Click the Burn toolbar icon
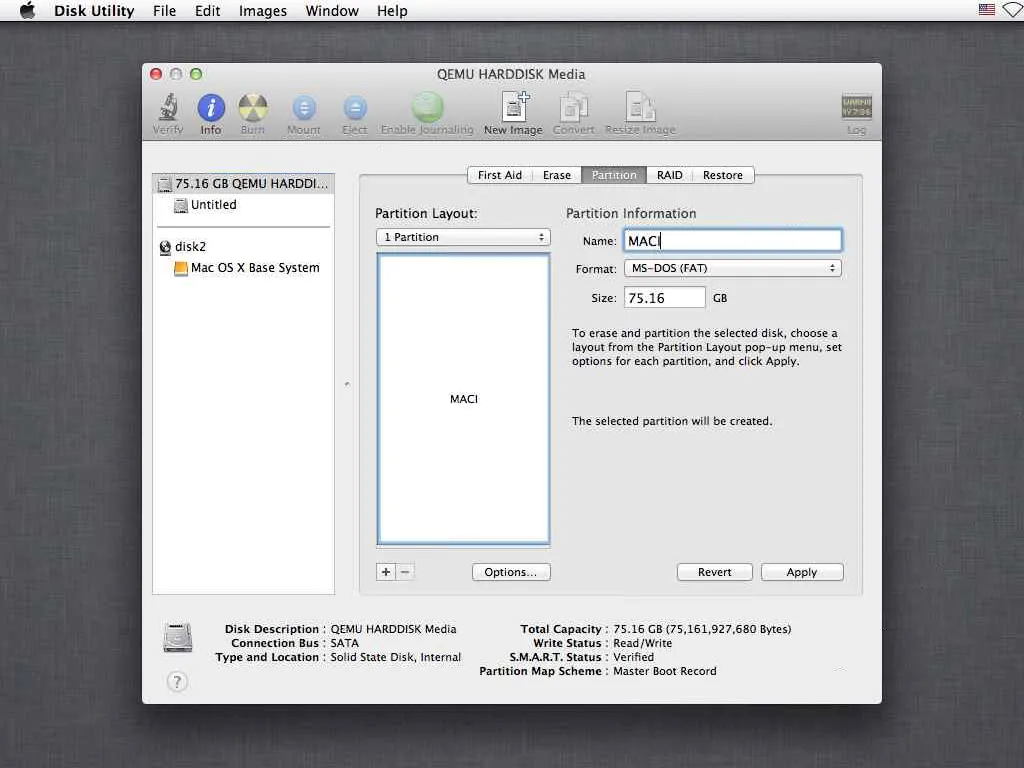Viewport: 1024px width, 768px height. click(x=253, y=114)
